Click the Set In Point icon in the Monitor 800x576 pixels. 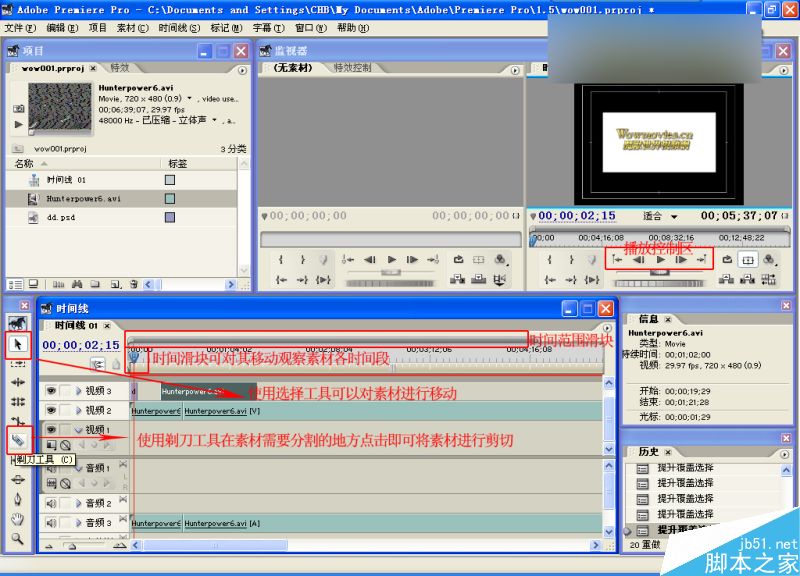coord(547,259)
